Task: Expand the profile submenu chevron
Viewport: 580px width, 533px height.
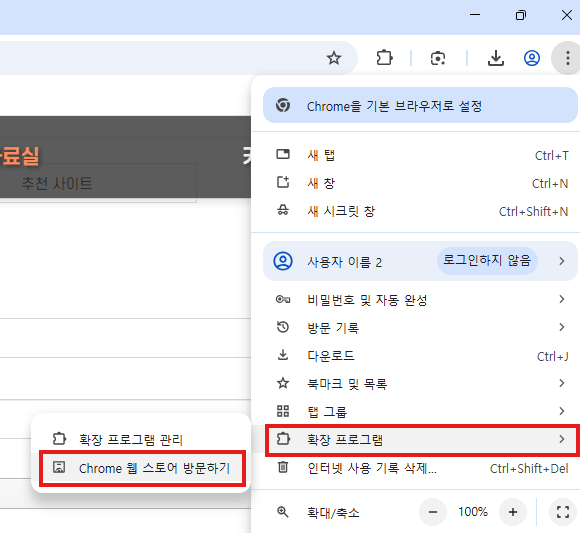Action: pos(562,261)
